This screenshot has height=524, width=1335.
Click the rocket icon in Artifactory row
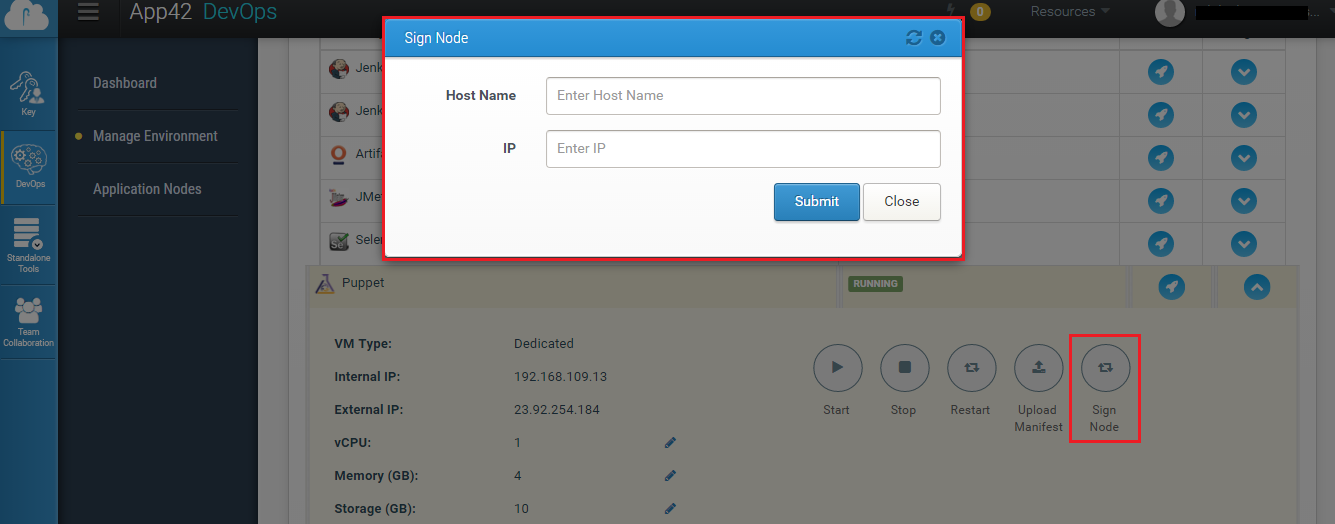[x=1160, y=157]
